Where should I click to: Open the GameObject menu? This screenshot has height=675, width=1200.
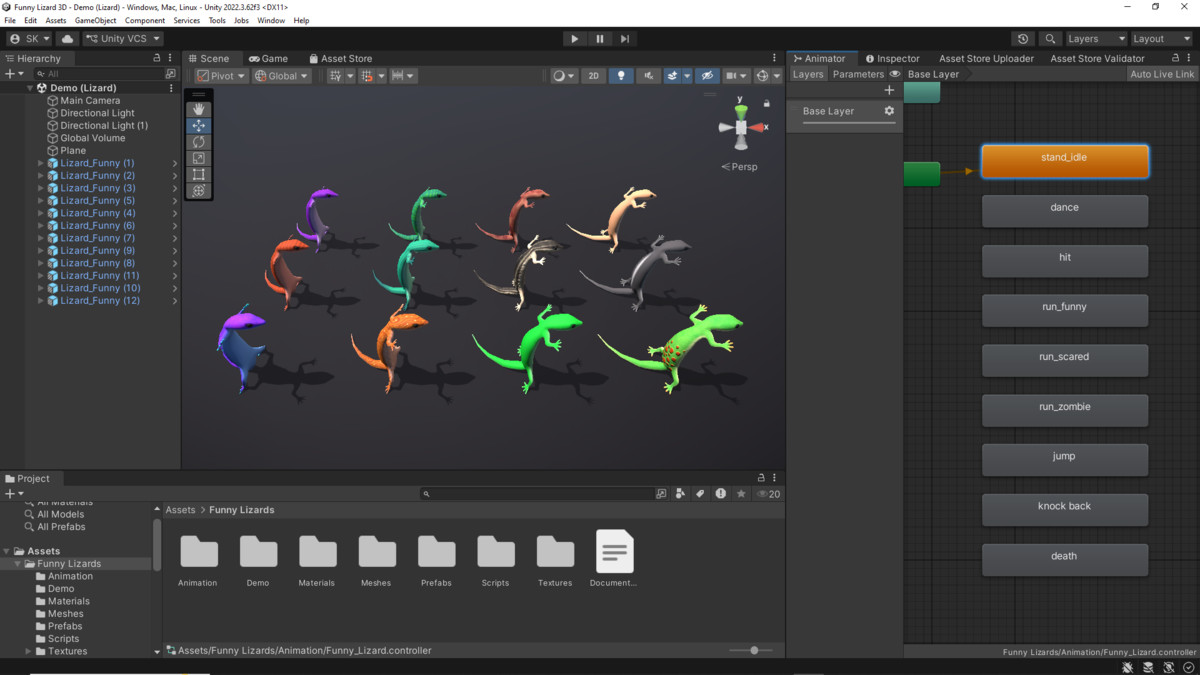95,20
